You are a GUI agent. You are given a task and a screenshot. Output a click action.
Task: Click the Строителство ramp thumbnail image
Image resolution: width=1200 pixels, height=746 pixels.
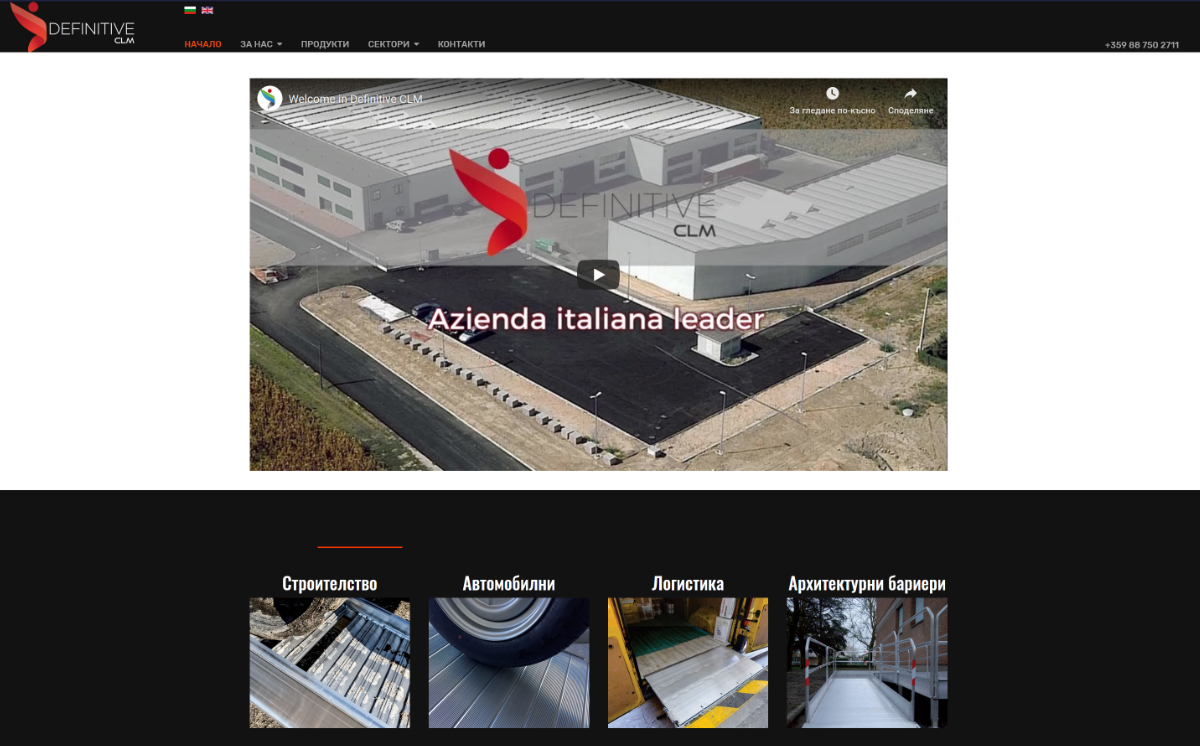click(x=330, y=663)
